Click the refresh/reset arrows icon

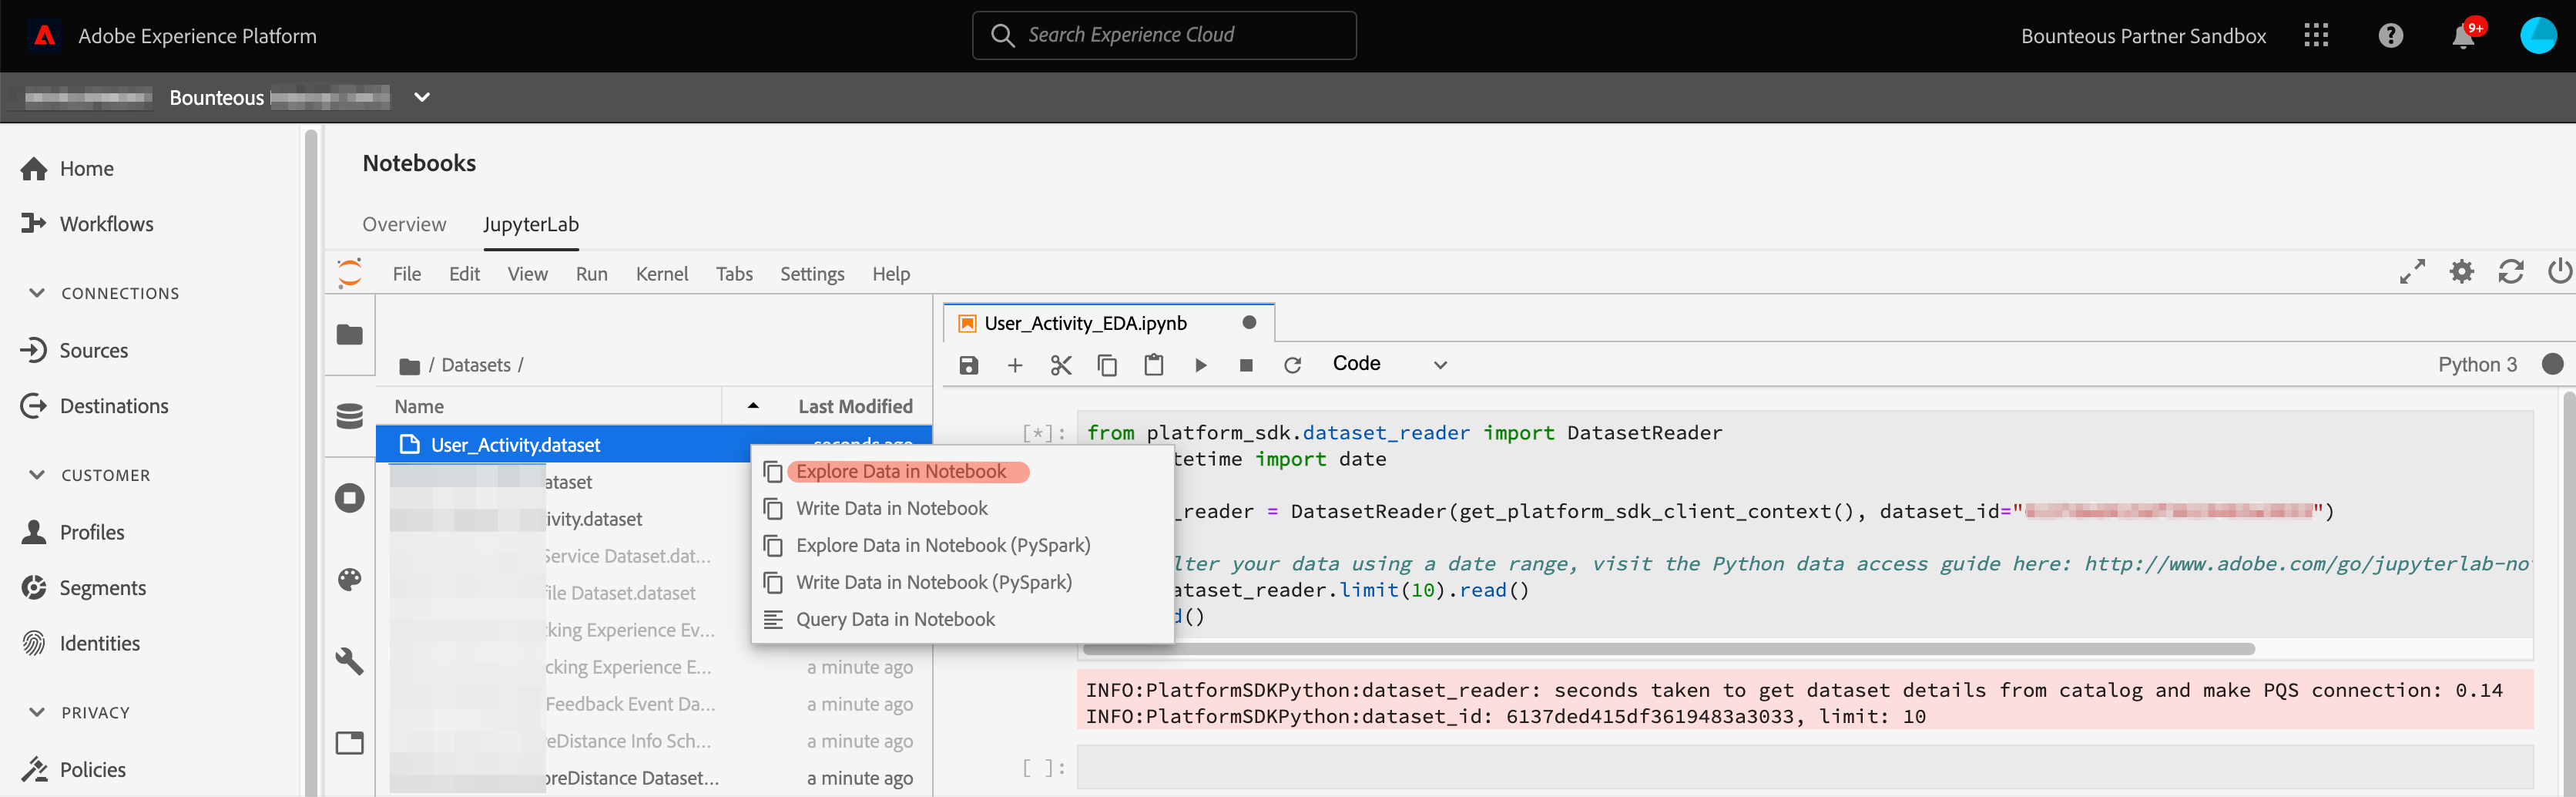tap(2510, 271)
